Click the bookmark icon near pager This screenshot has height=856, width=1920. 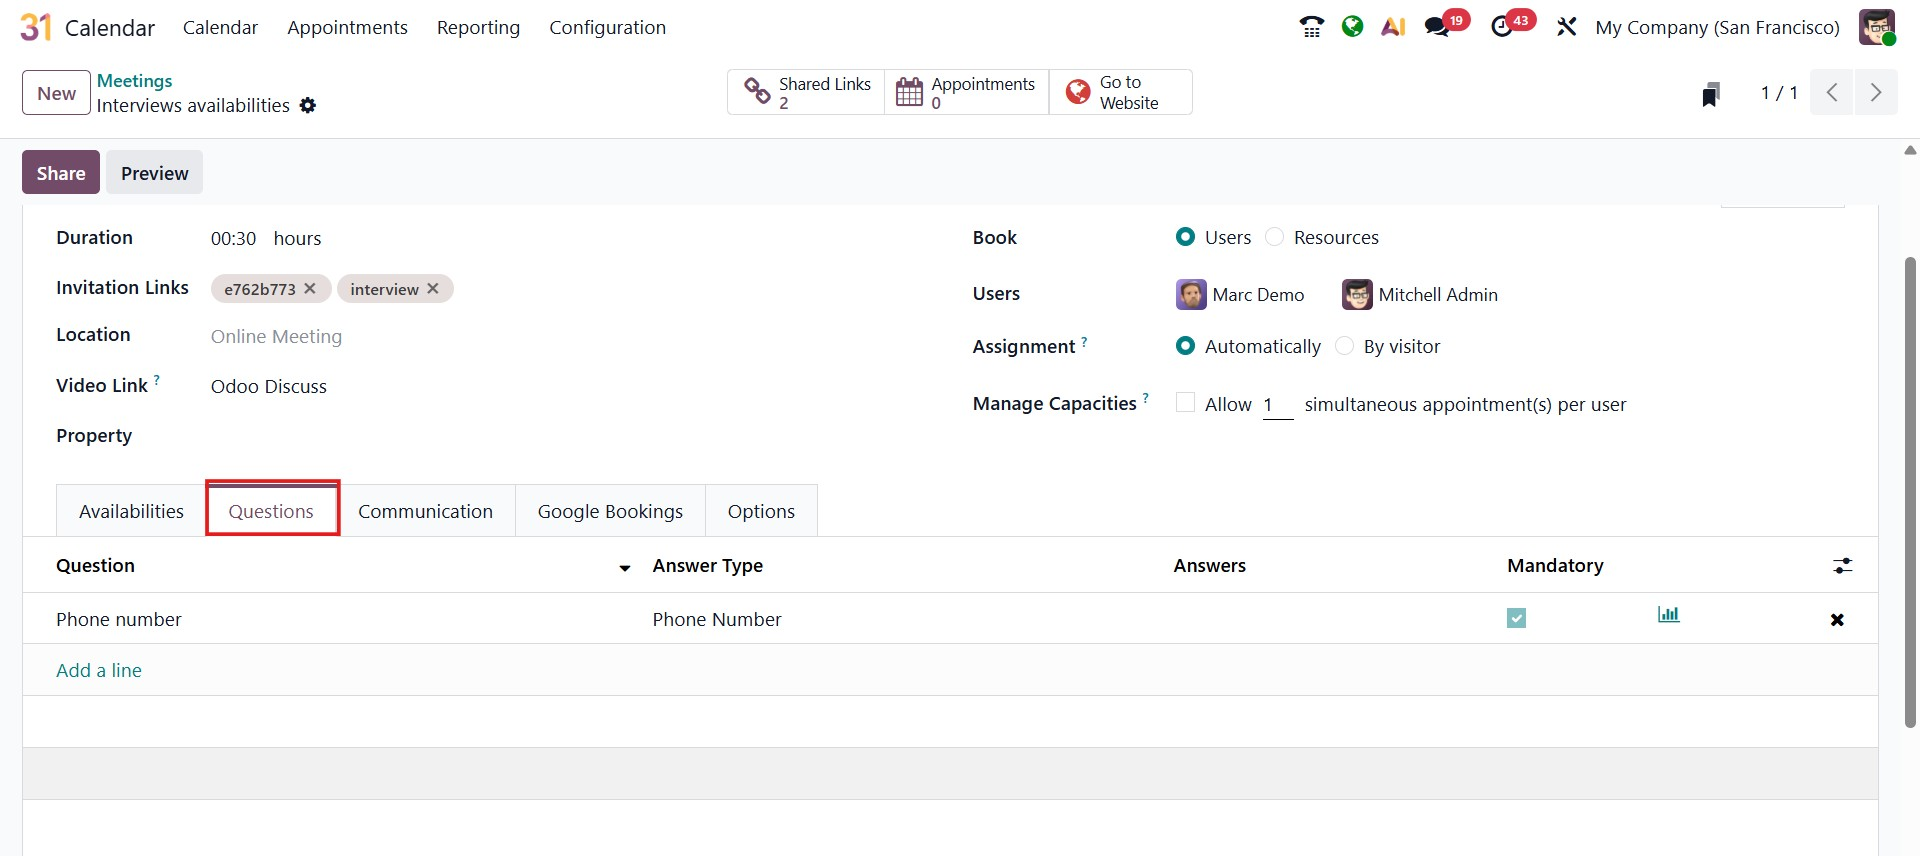coord(1710,94)
